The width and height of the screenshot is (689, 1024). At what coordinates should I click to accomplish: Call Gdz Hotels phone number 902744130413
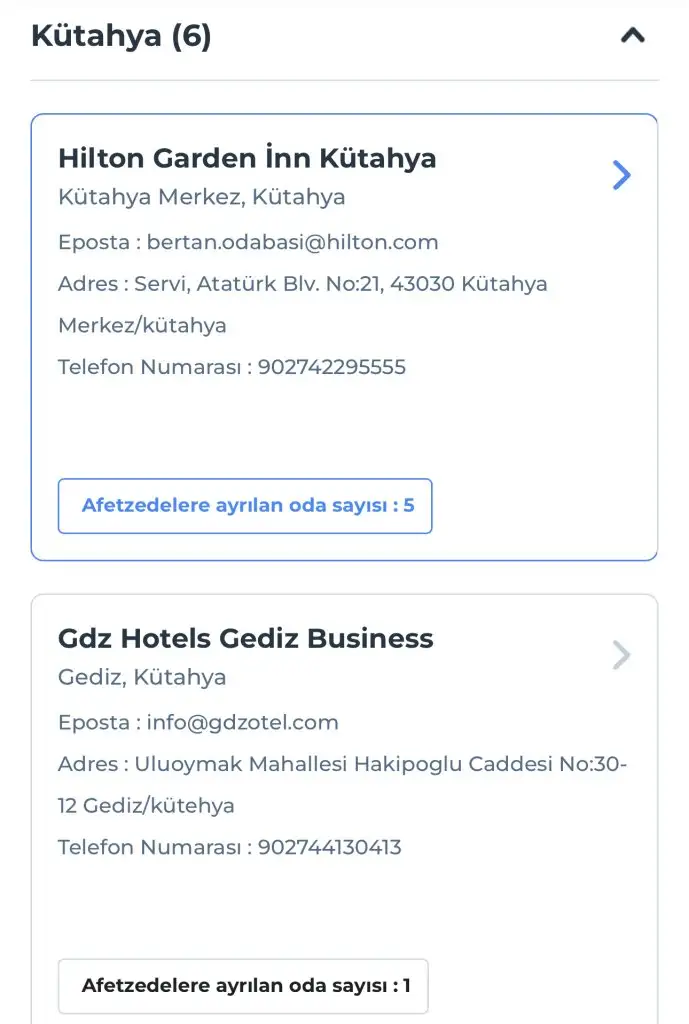[330, 847]
